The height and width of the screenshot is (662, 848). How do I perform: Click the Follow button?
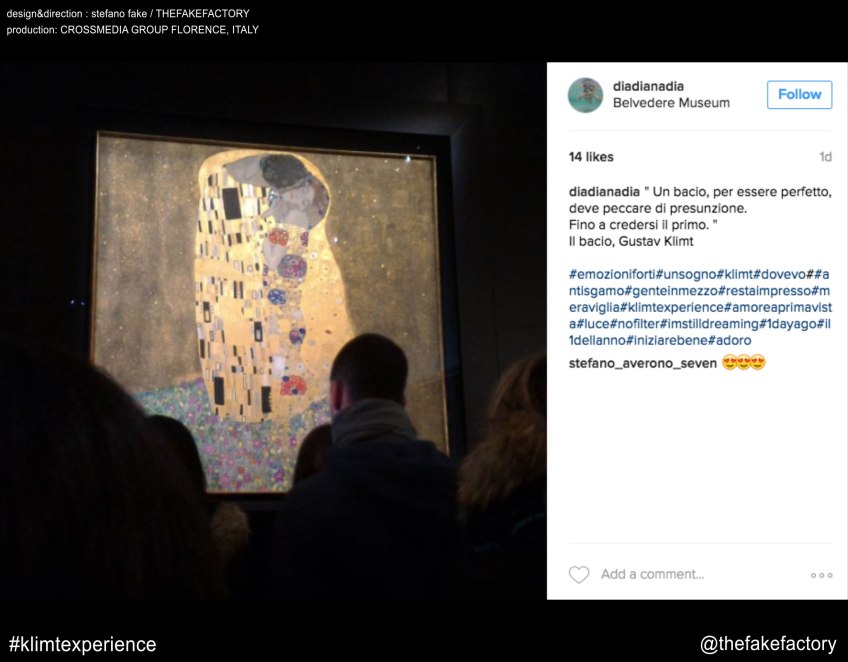[799, 95]
